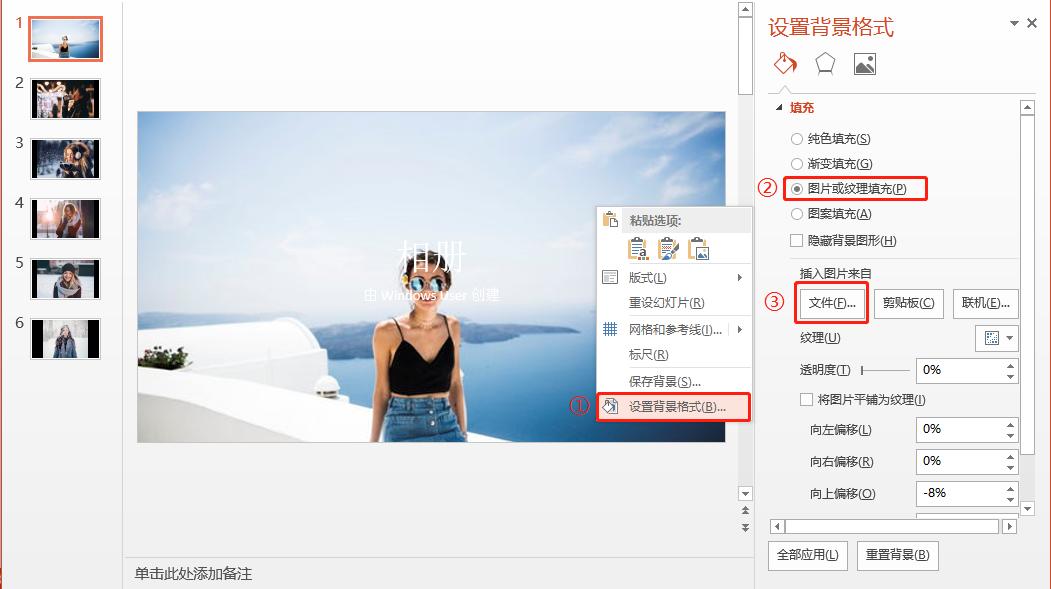Decrease 透明度 with down spinner
The height and width of the screenshot is (589, 1051).
click(x=1010, y=377)
